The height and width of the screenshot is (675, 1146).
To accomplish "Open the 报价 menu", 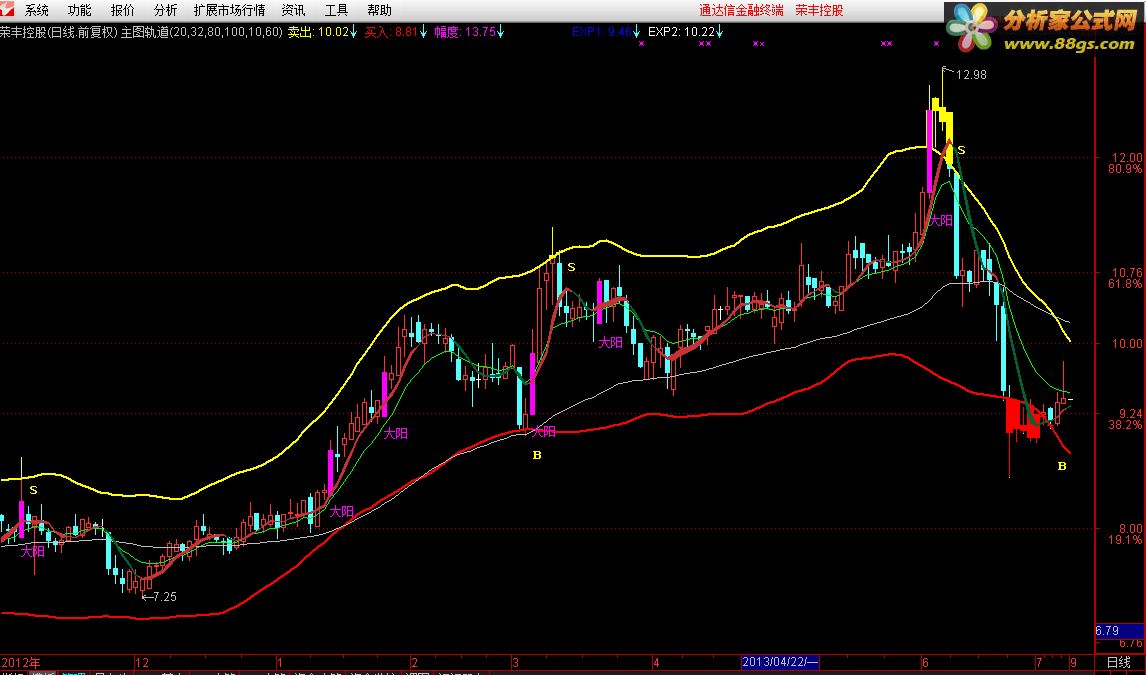I will pyautogui.click(x=123, y=10).
